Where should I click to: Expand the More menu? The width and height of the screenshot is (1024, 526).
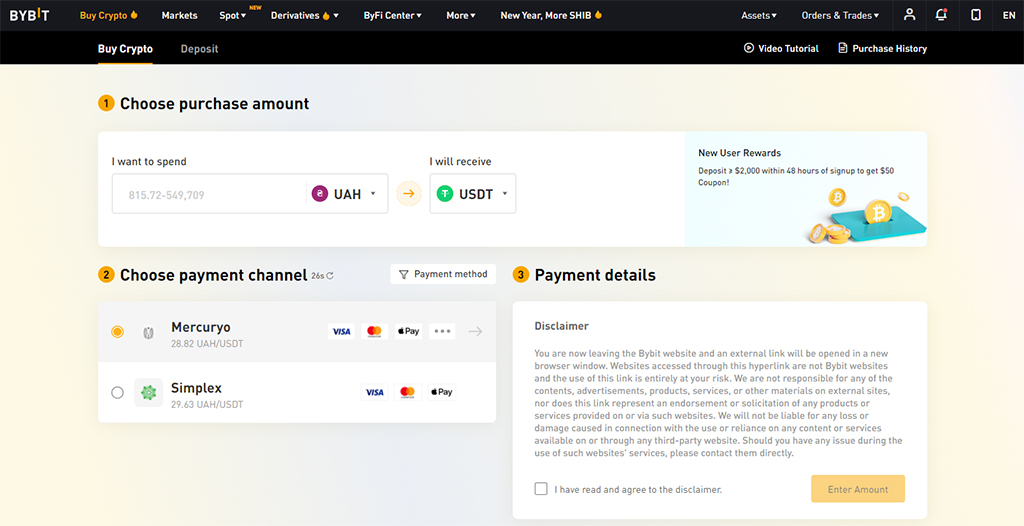pyautogui.click(x=460, y=15)
